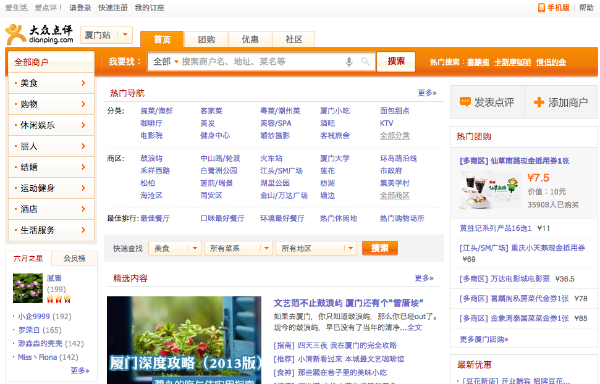The height and width of the screenshot is (384, 600).
Task: Click into the merchant search input field
Action: click(262, 62)
